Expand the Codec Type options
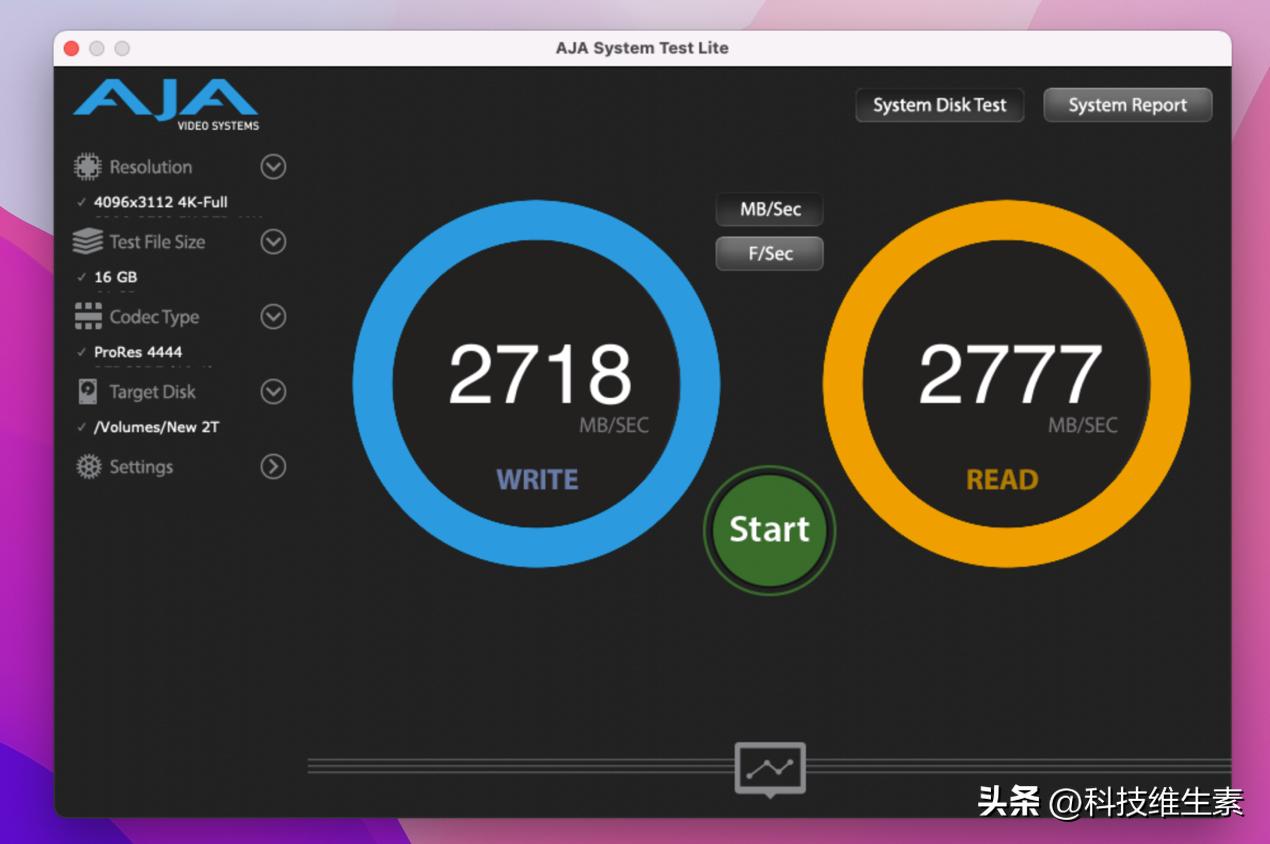Viewport: 1270px width, 844px height. click(x=272, y=317)
